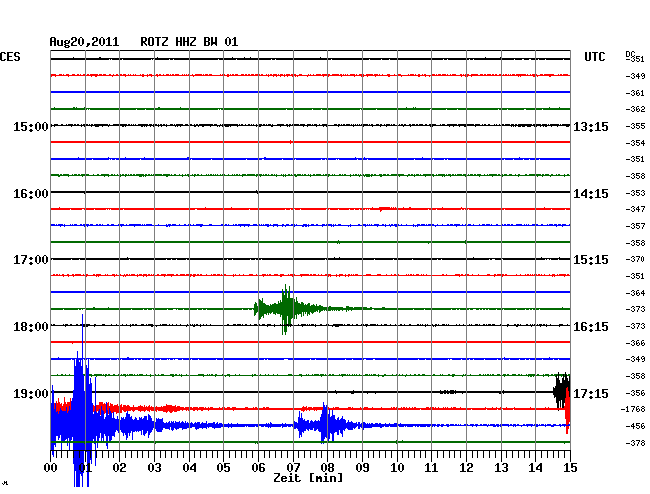Select the 17:15 UTC time label
The height and width of the screenshot is (494, 650).
tap(591, 393)
